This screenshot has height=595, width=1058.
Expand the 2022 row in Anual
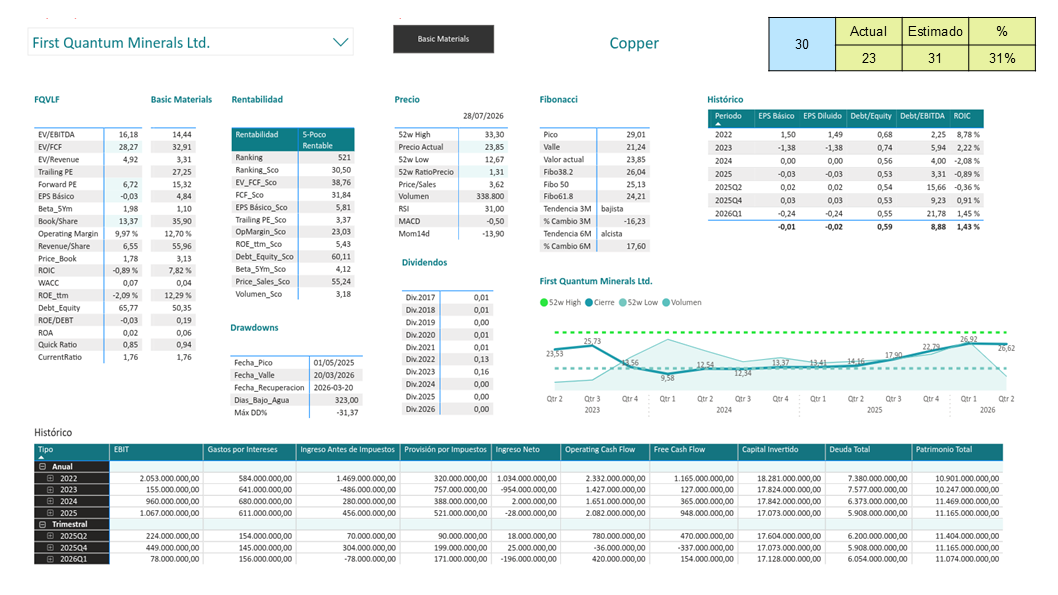(50, 478)
